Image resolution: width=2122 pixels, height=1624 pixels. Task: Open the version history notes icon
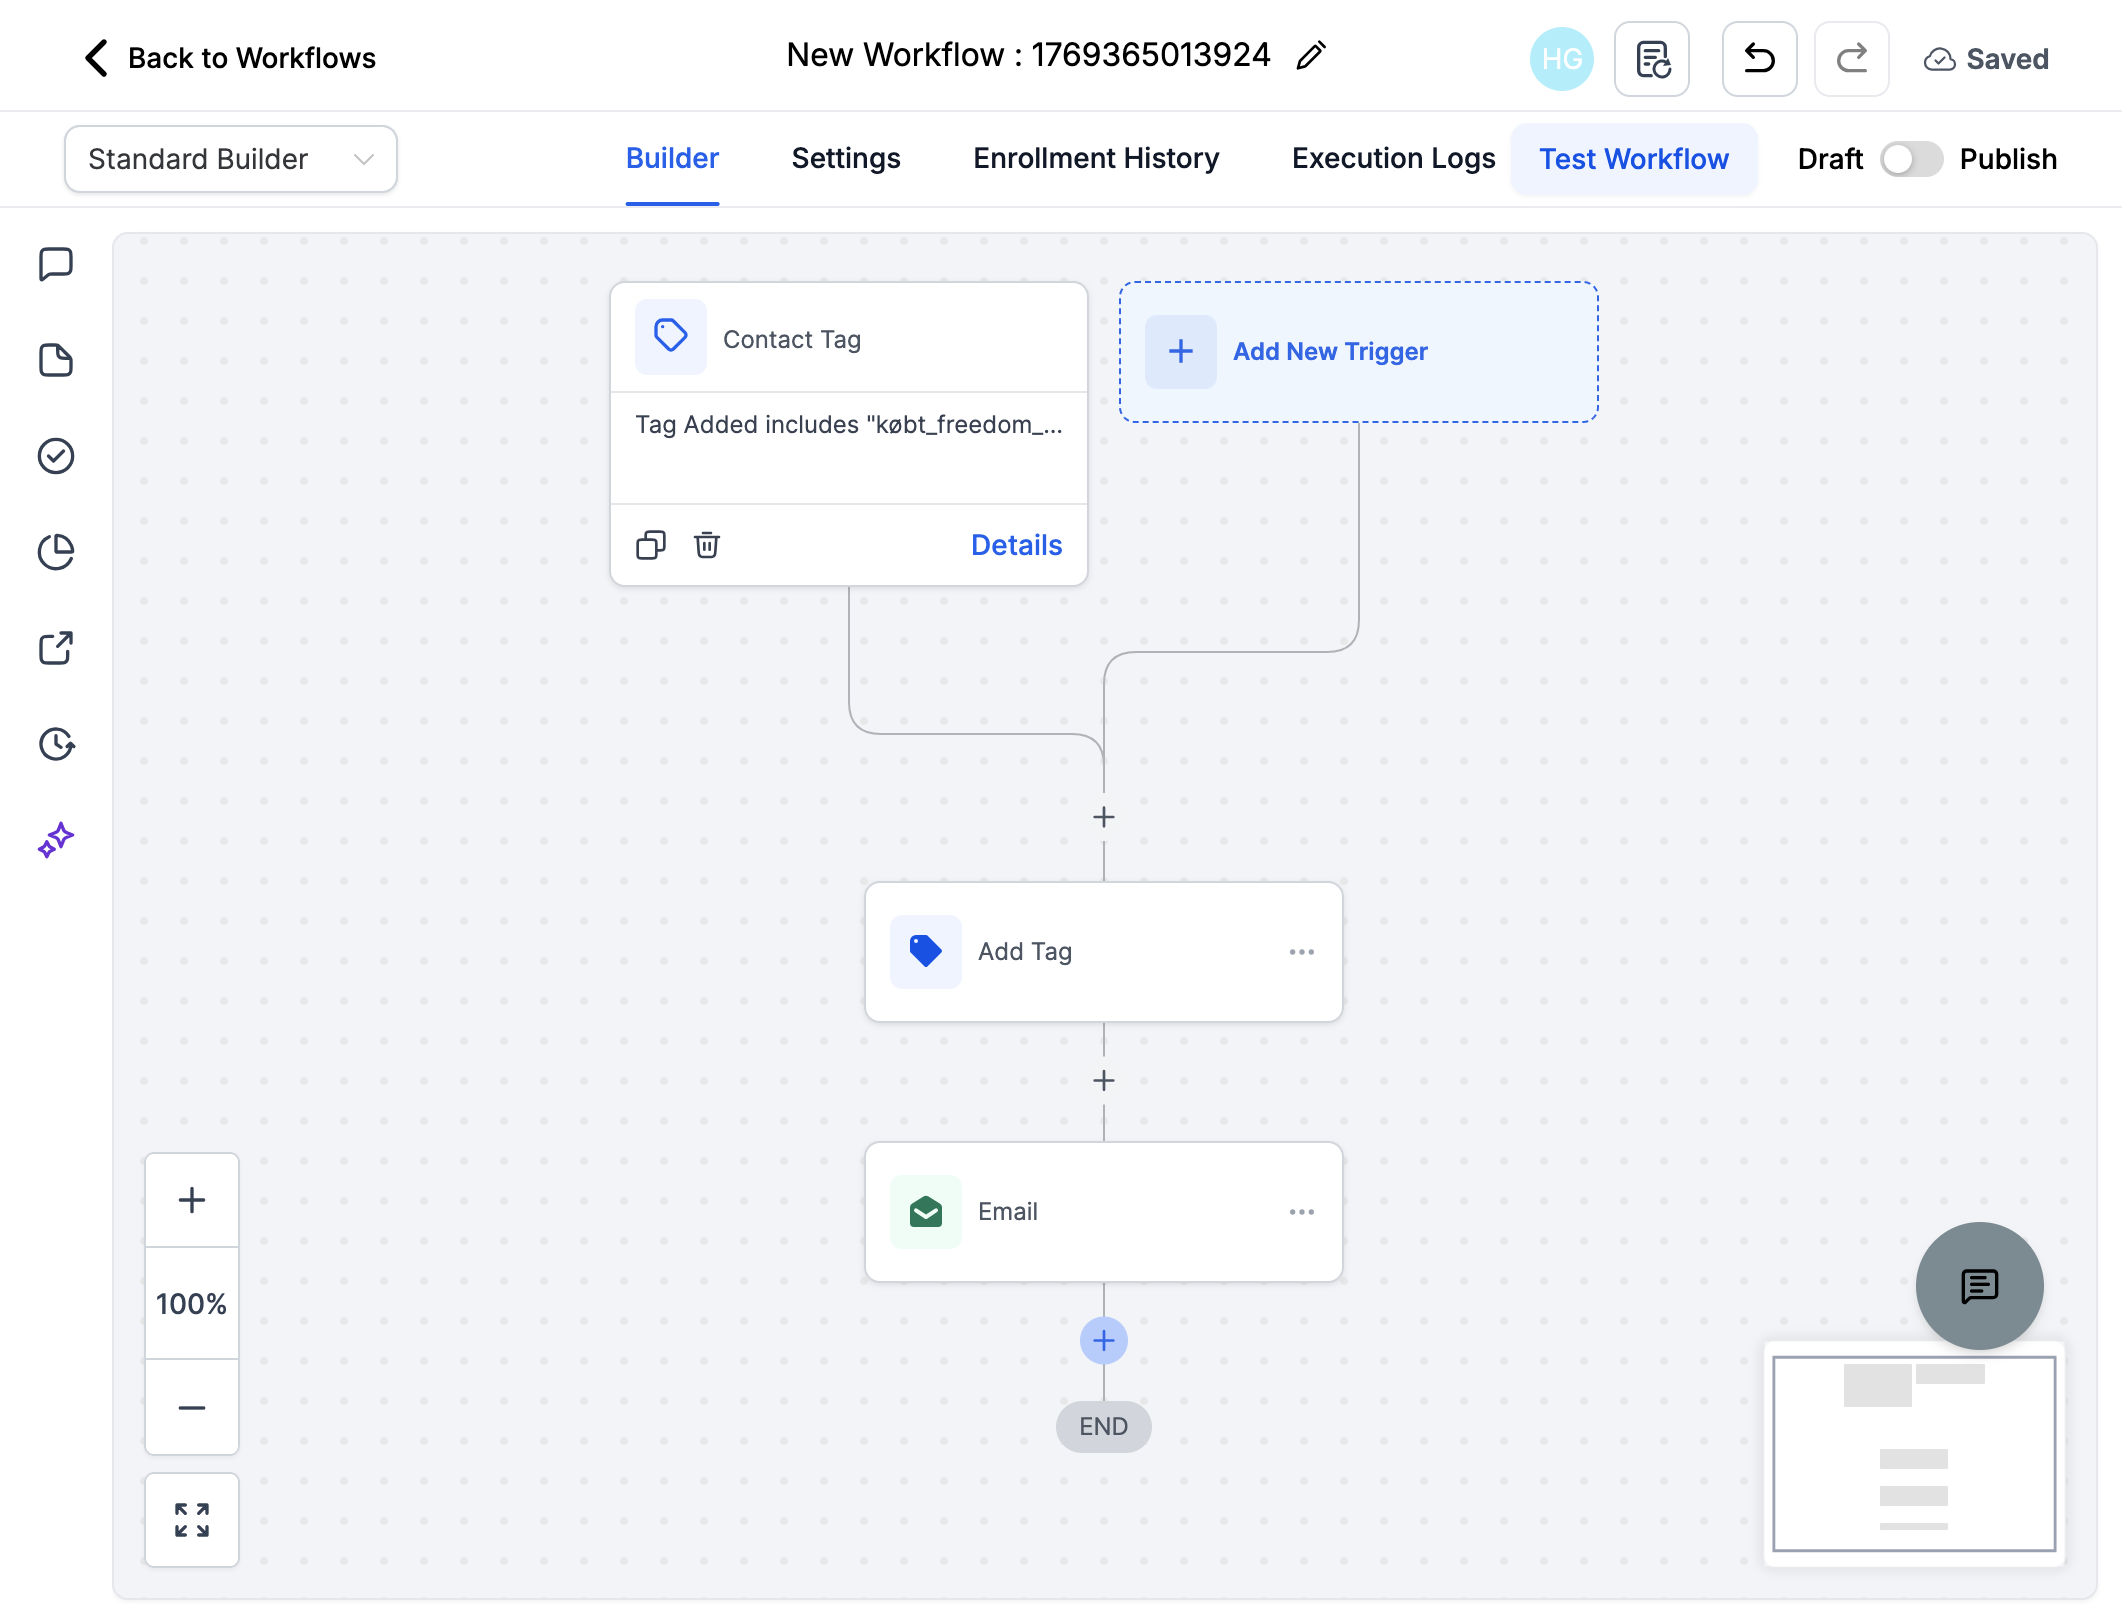coord(1652,59)
